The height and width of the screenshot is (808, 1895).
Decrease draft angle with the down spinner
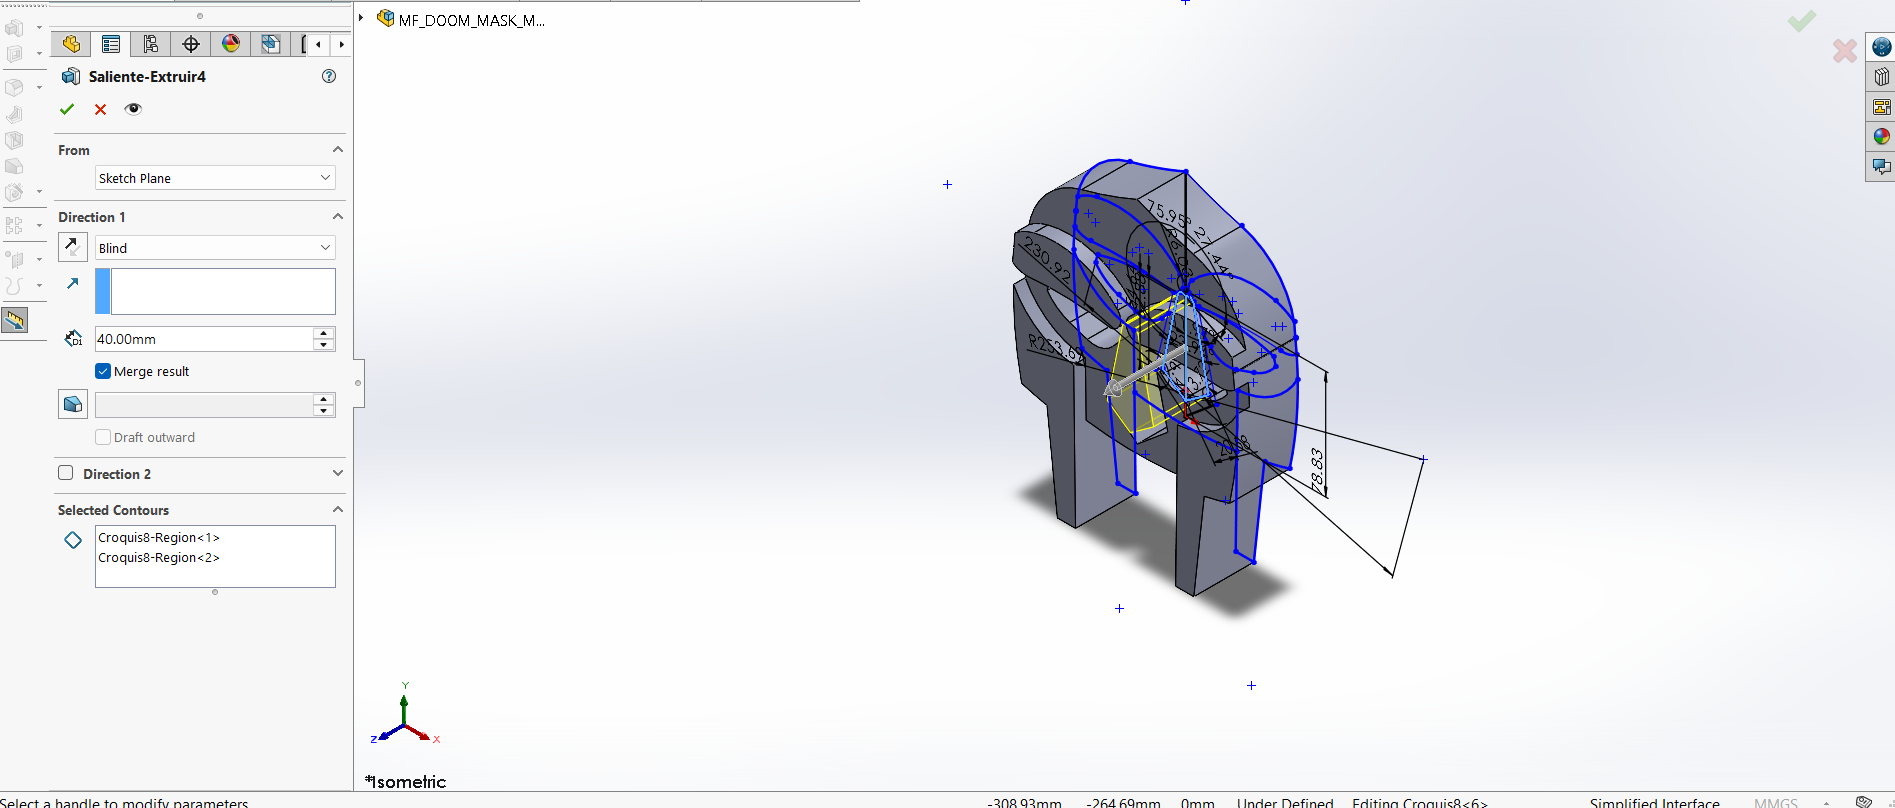(x=323, y=411)
